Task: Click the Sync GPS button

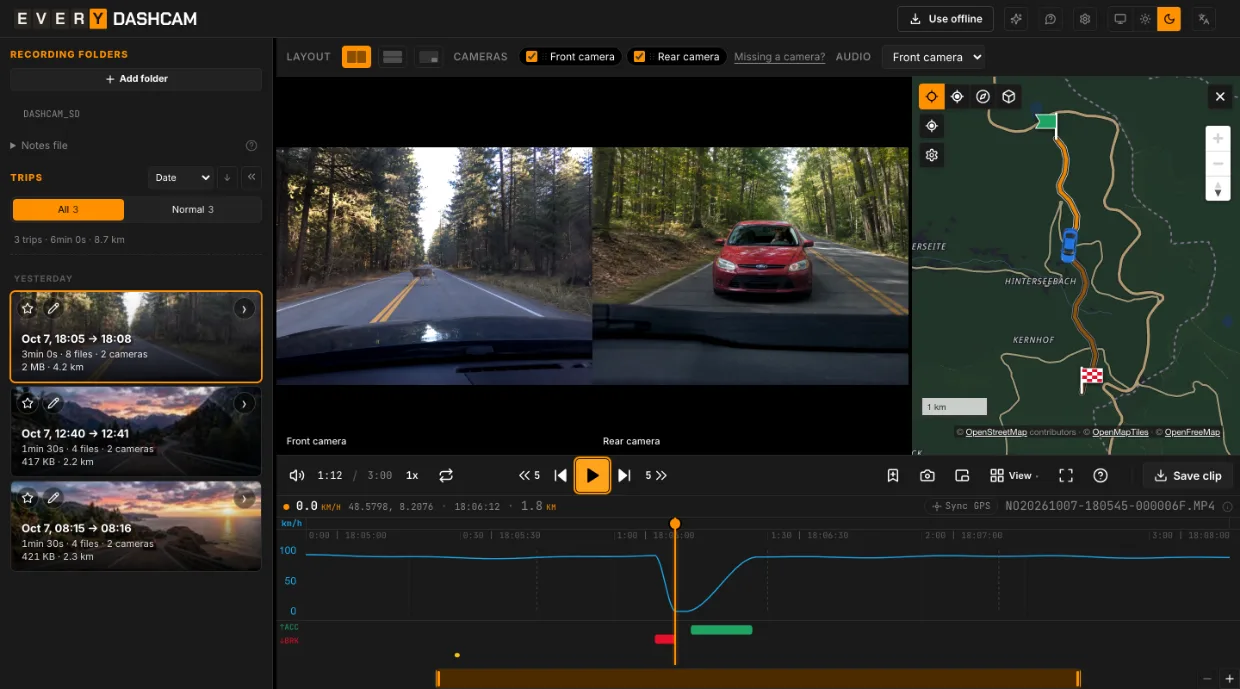Action: pyautogui.click(x=961, y=506)
